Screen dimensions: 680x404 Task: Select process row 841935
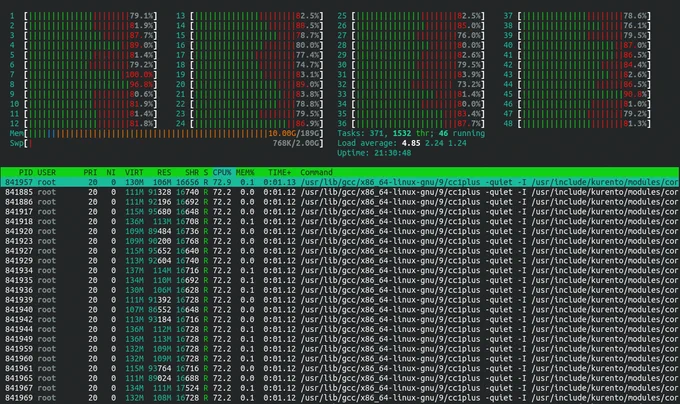[340, 280]
